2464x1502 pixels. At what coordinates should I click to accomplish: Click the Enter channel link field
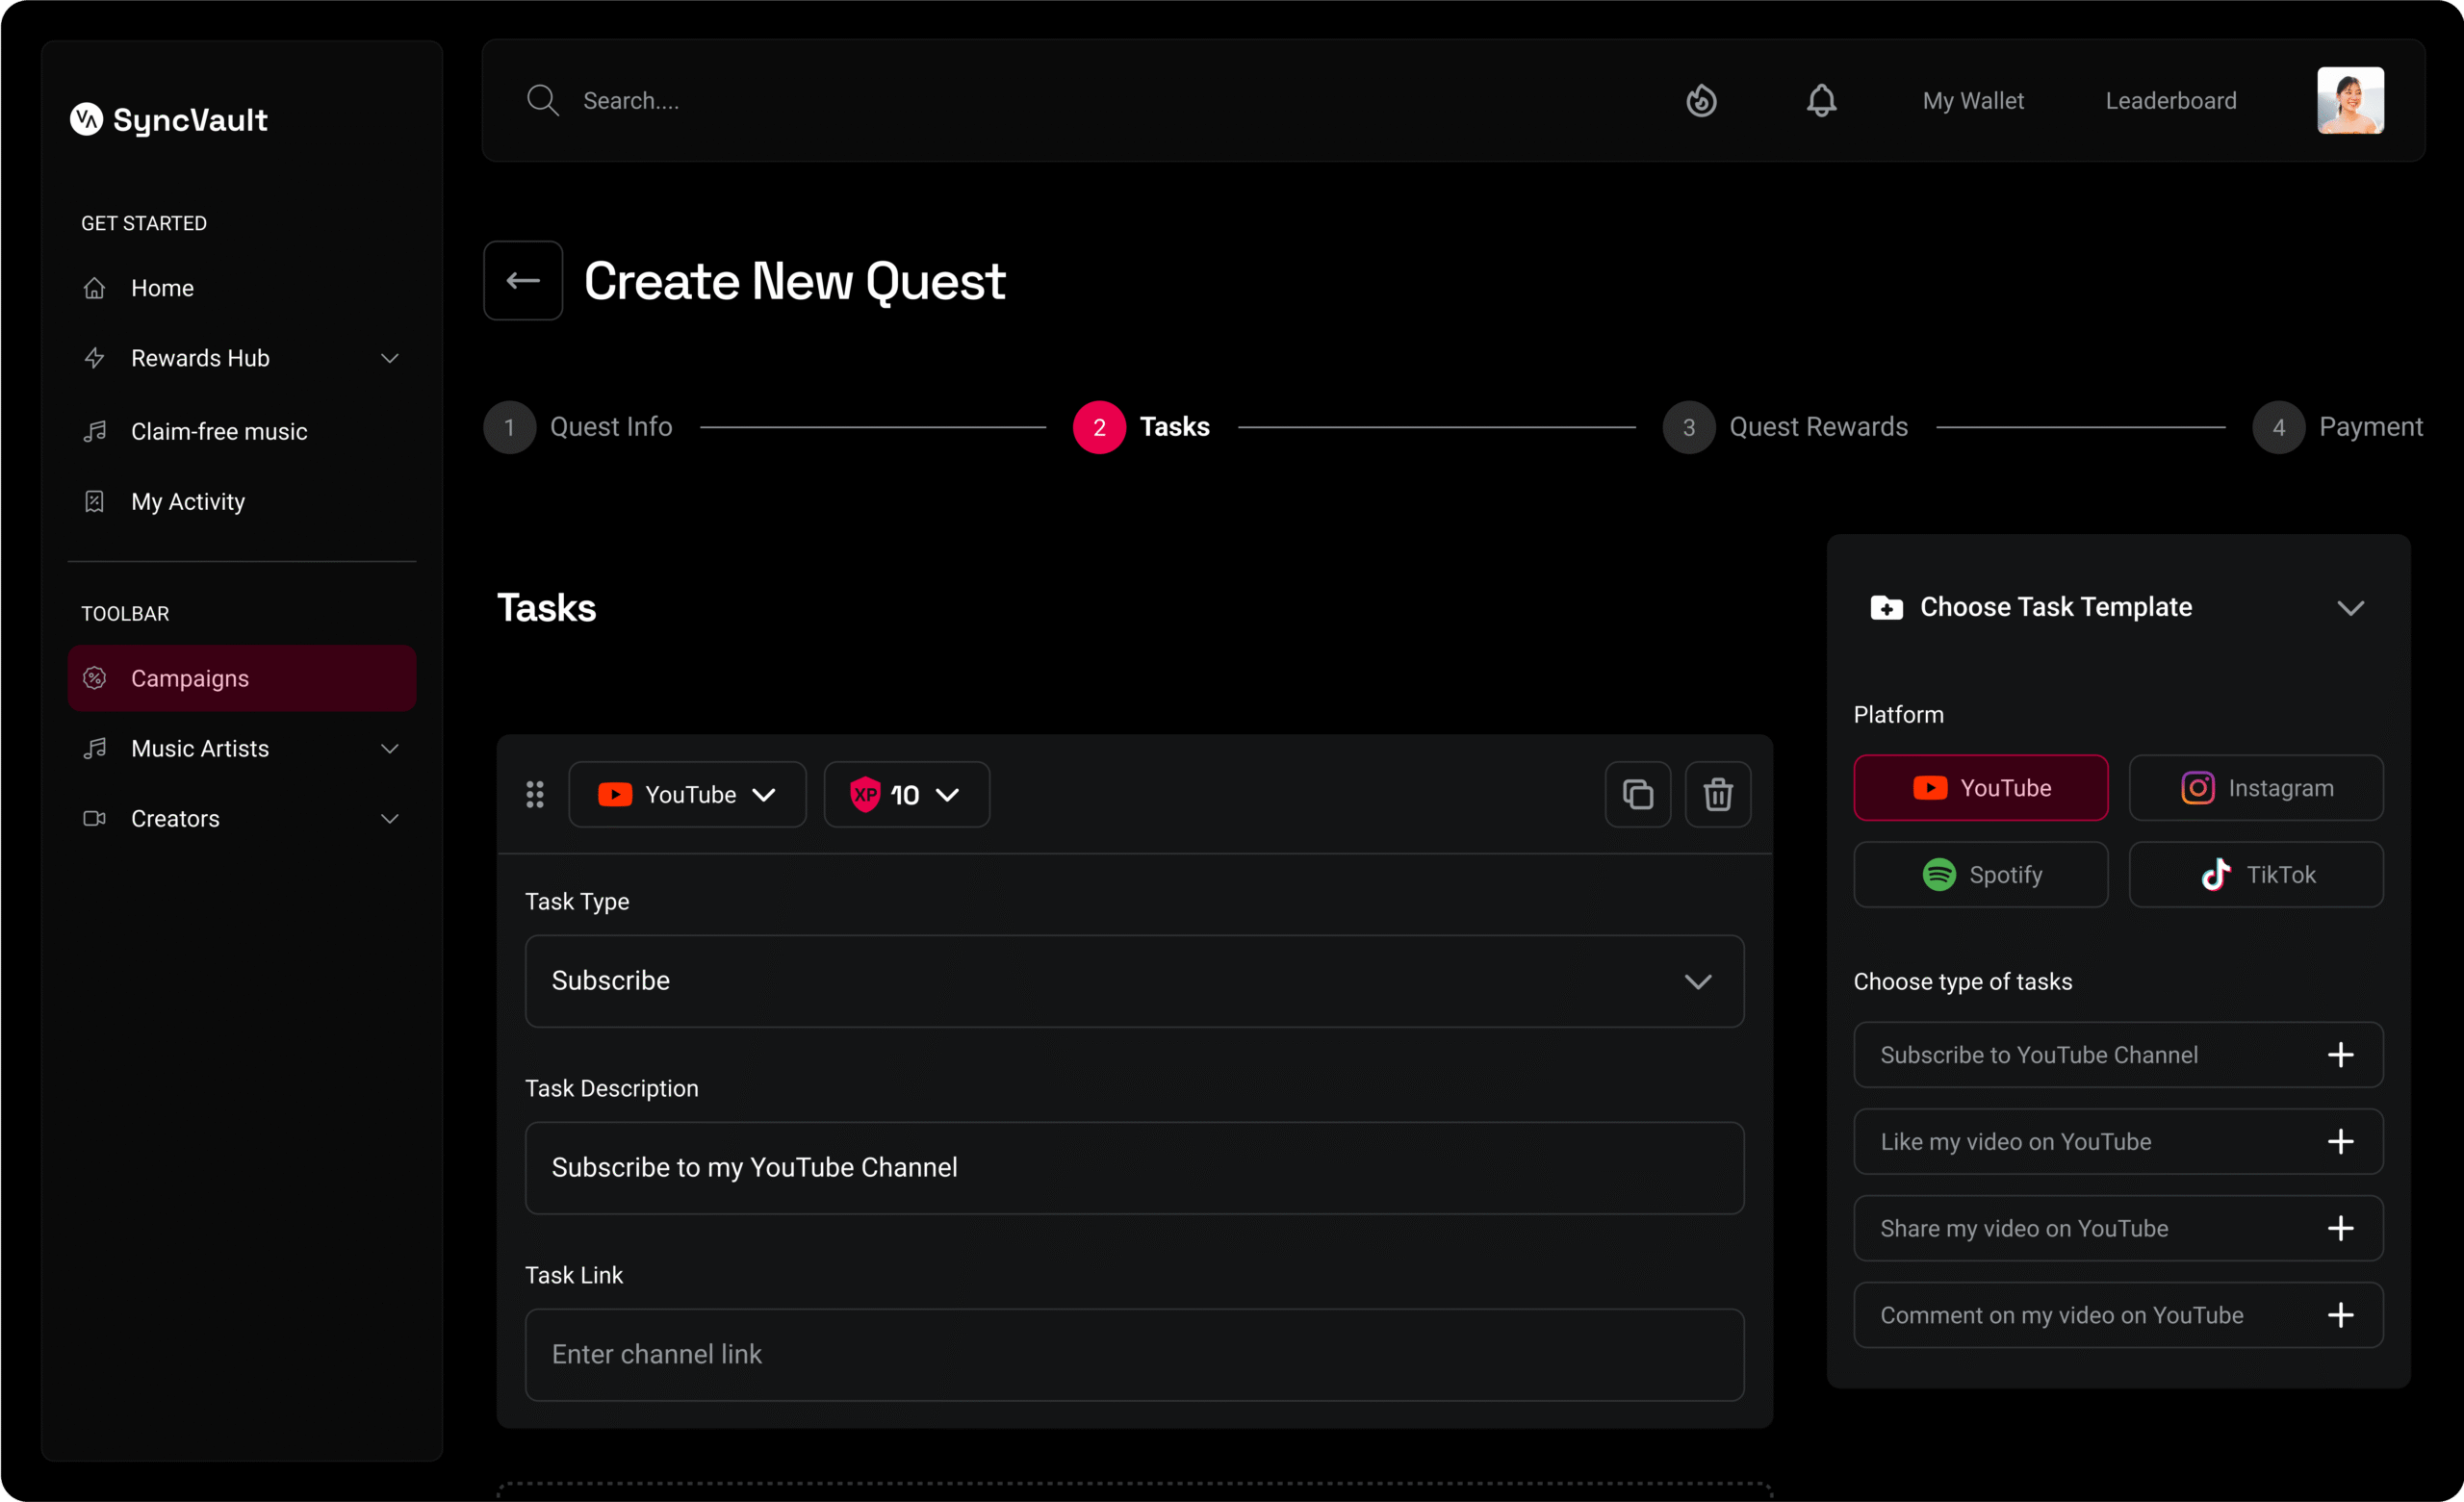(1134, 1354)
